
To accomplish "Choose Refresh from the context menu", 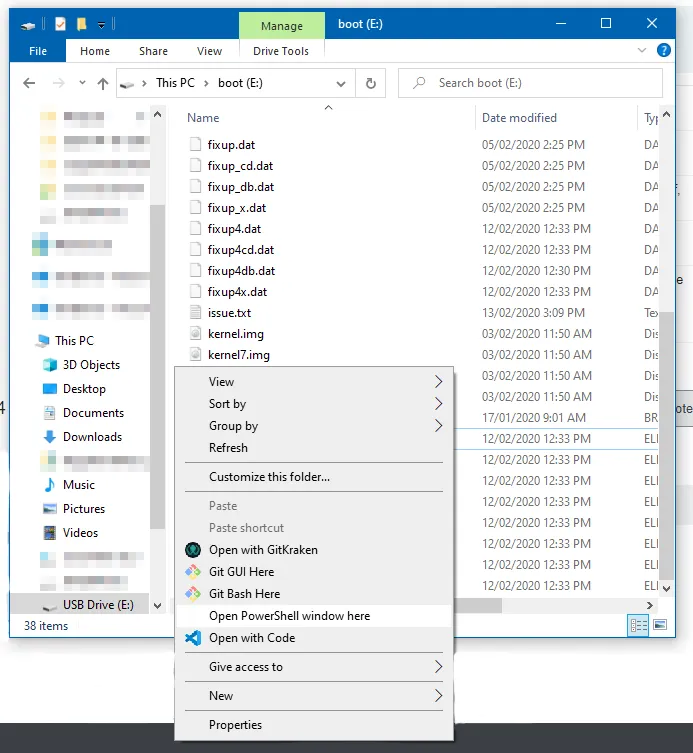I will tap(314, 448).
